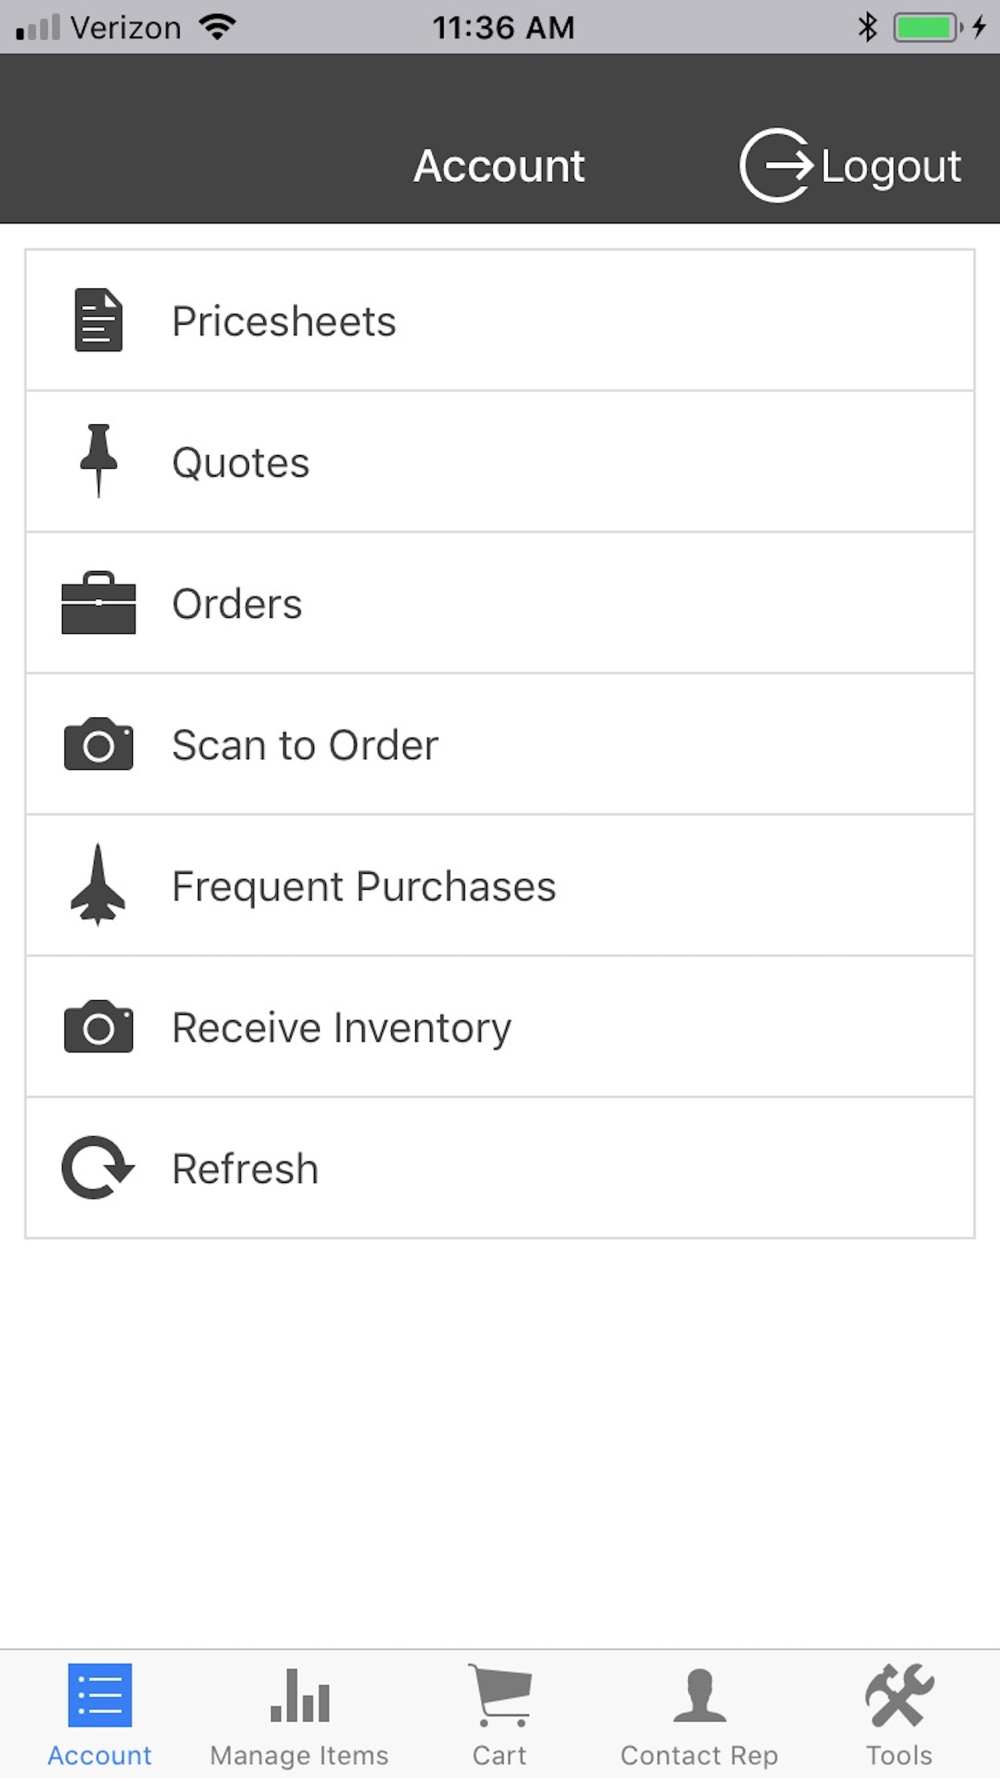
Task: Tap the Refresh circular arrow icon
Action: 98,1167
